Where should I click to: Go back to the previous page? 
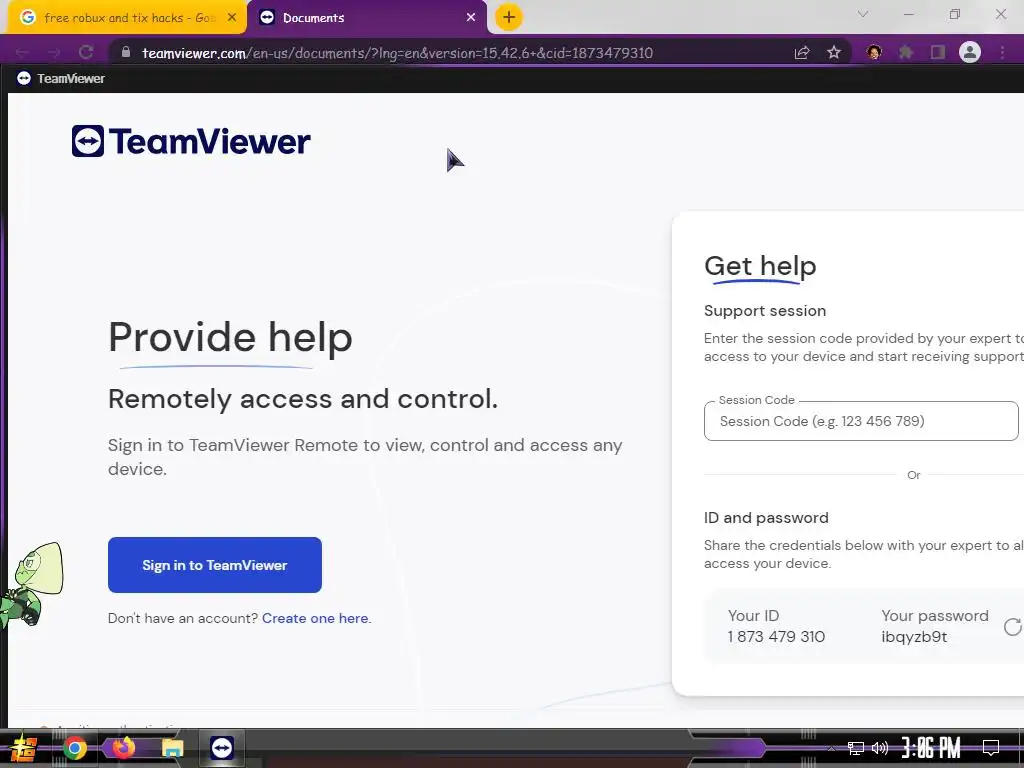[x=22, y=53]
